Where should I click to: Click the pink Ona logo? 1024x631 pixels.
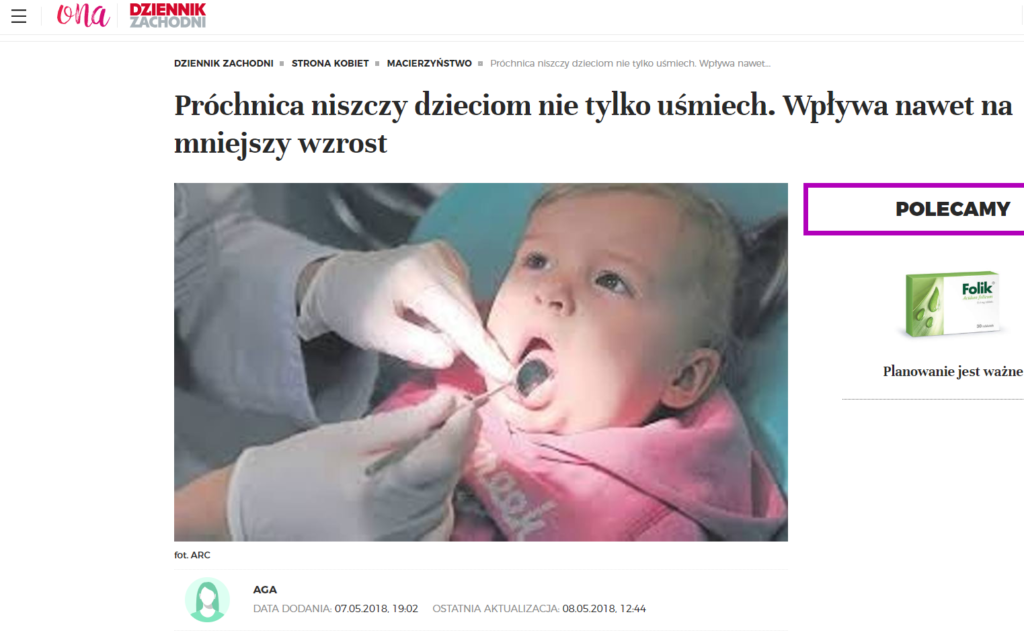click(x=82, y=15)
